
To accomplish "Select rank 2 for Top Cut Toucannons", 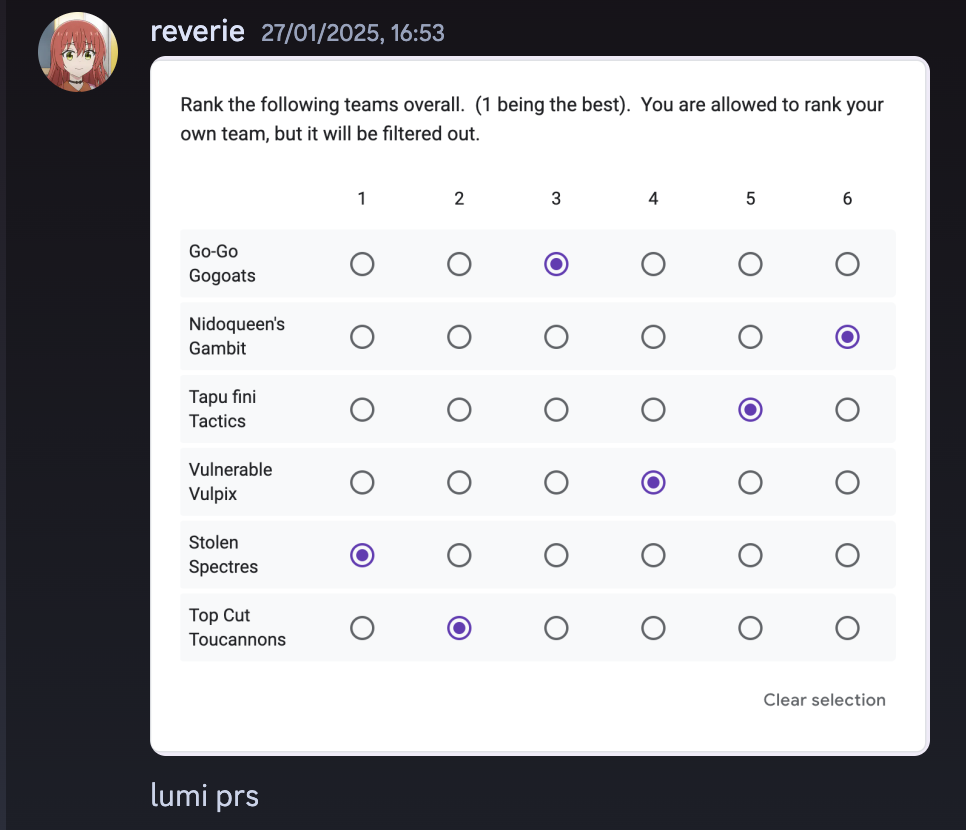I will (459, 628).
